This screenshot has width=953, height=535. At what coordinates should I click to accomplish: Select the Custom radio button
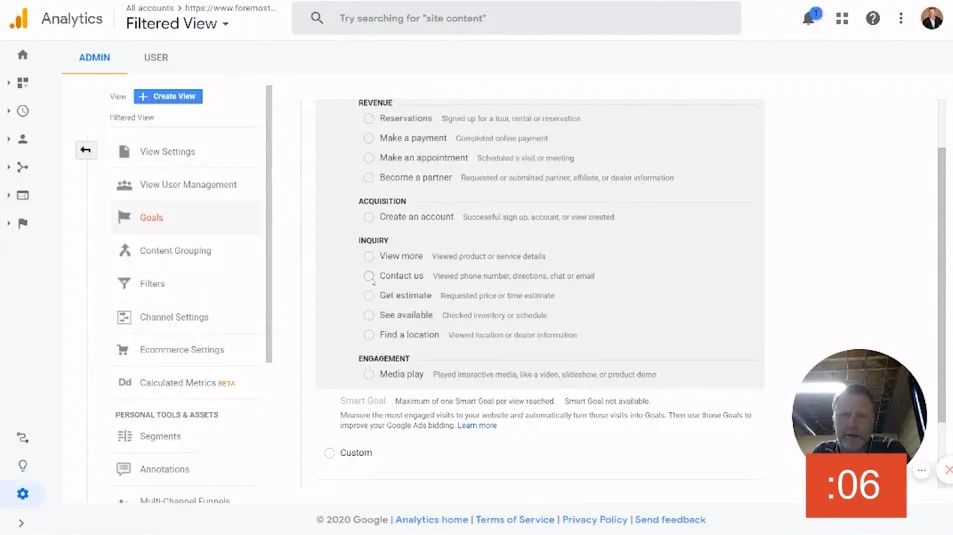[x=329, y=453]
